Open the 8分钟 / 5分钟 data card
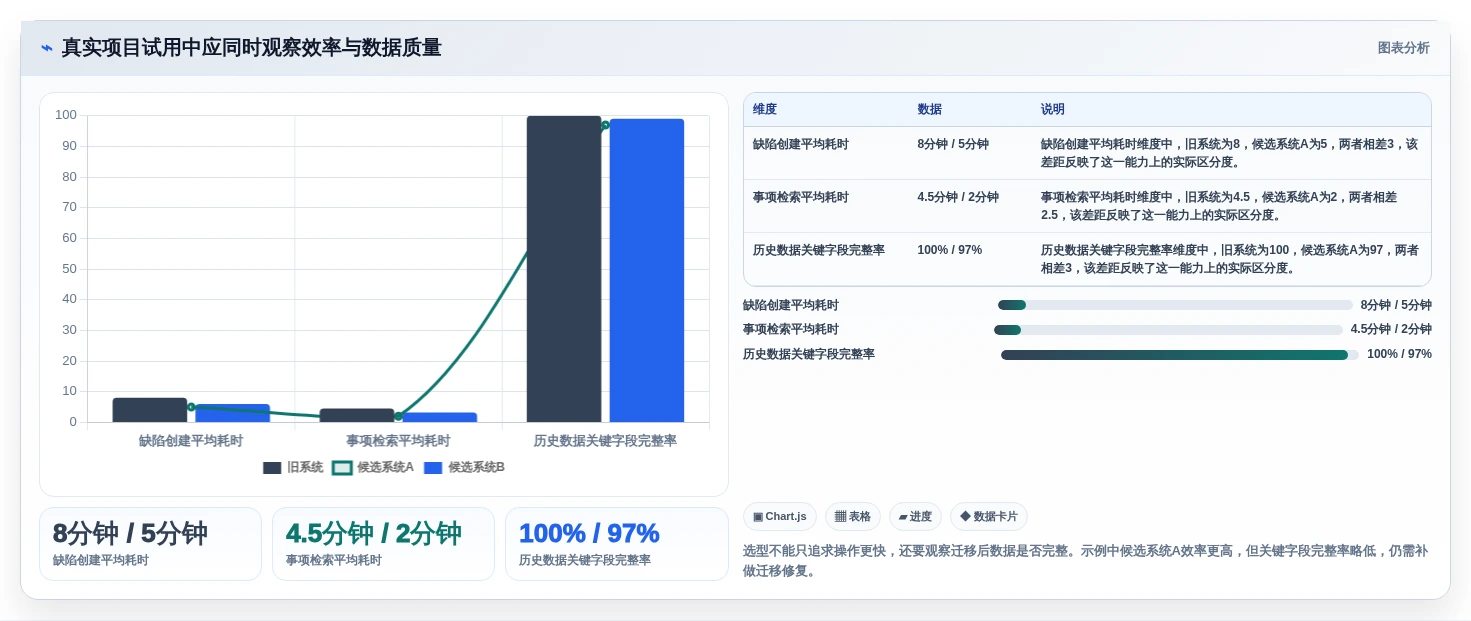The height and width of the screenshot is (621, 1471). click(150, 544)
